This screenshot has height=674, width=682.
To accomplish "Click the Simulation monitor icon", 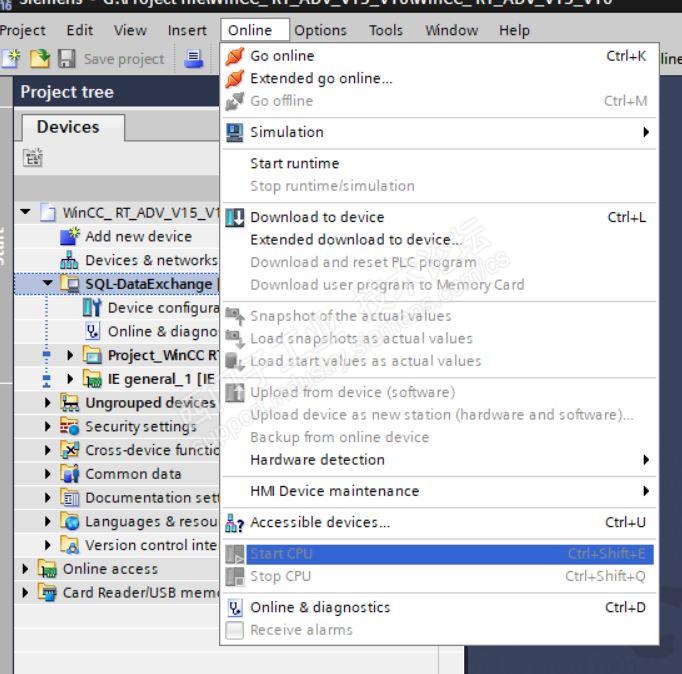I will point(235,133).
